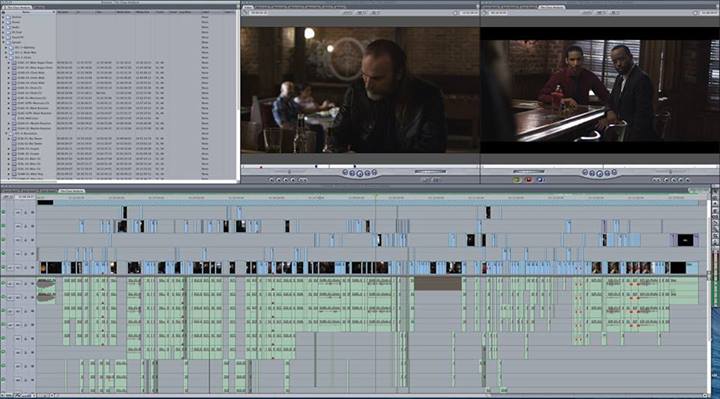720x399 pixels.
Task: Click Go to Next Edit in the Canvas transport
Action: point(614,173)
